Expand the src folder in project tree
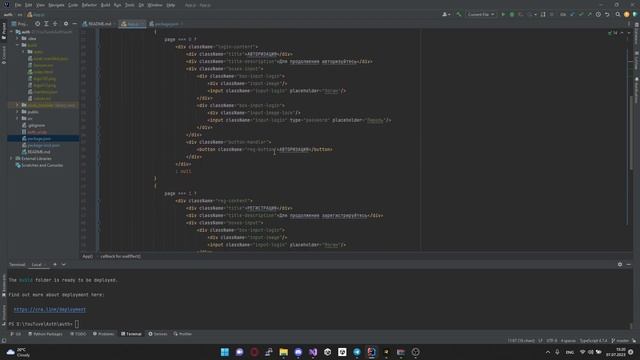The width and height of the screenshot is (640, 360). click(18, 118)
